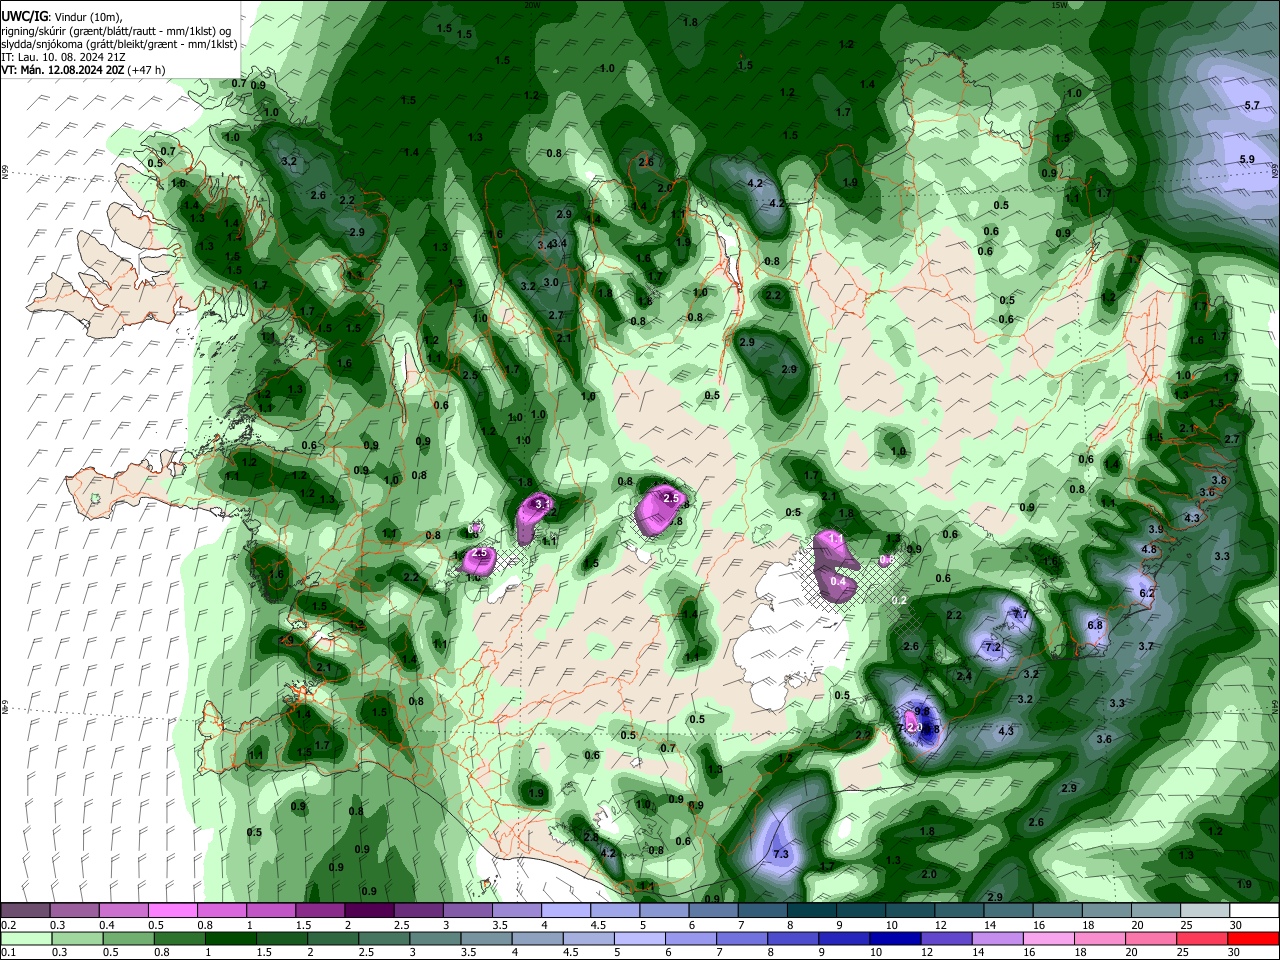Image resolution: width=1280 pixels, height=960 pixels.
Task: Click the "5.7" precipitation value on the map
Action: click(x=1252, y=105)
